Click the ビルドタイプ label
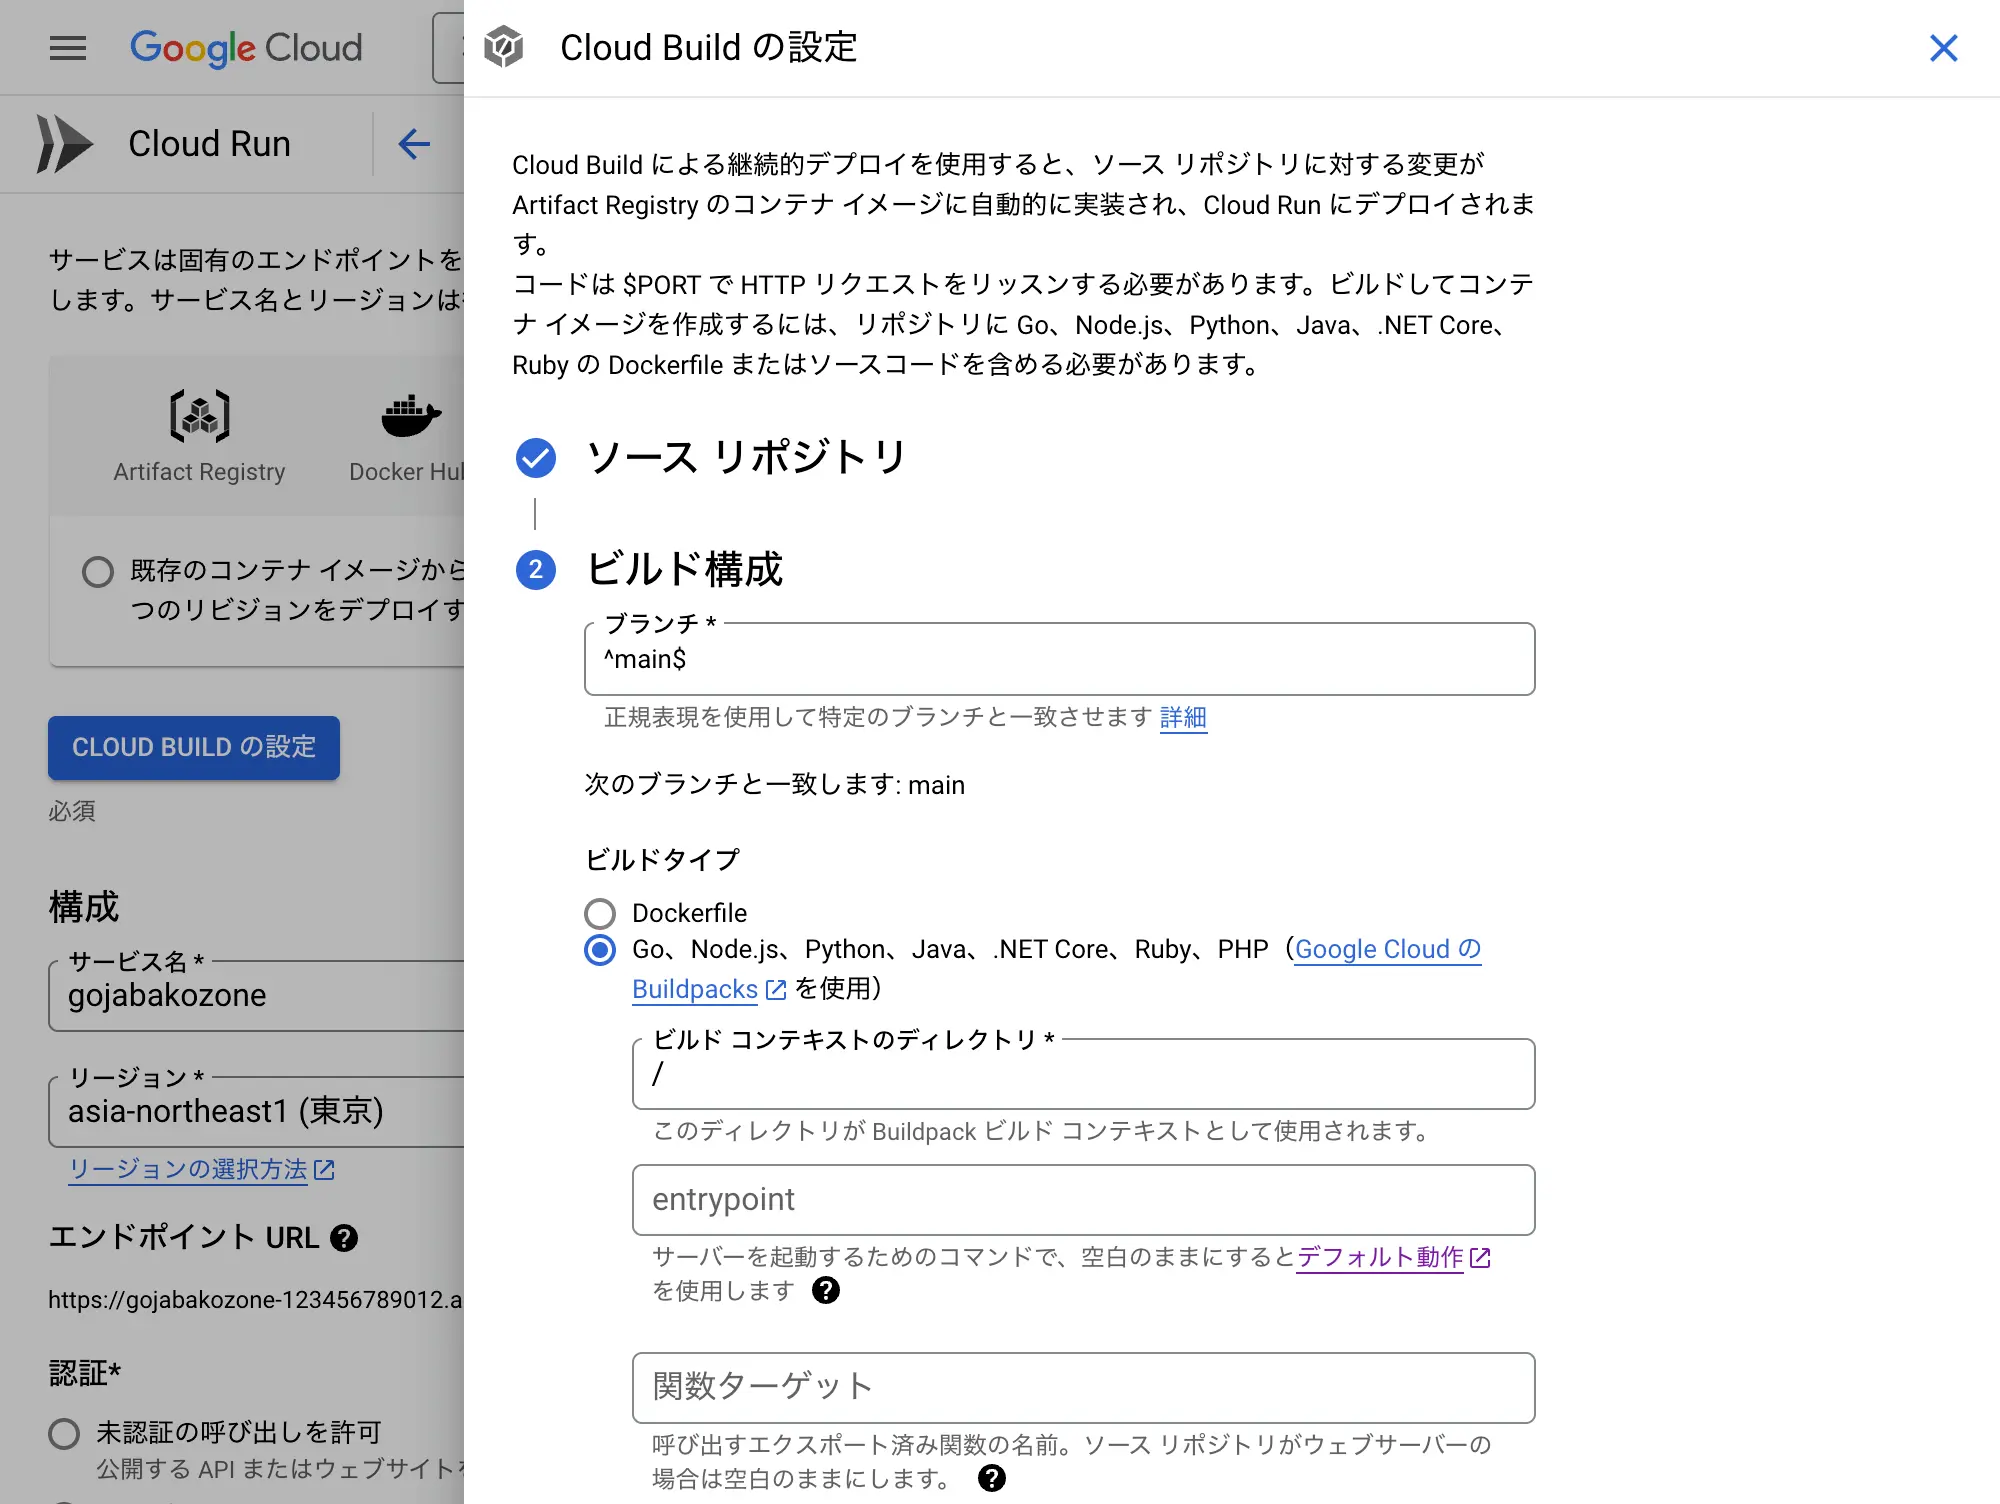The height and width of the screenshot is (1504, 2000). [662, 860]
